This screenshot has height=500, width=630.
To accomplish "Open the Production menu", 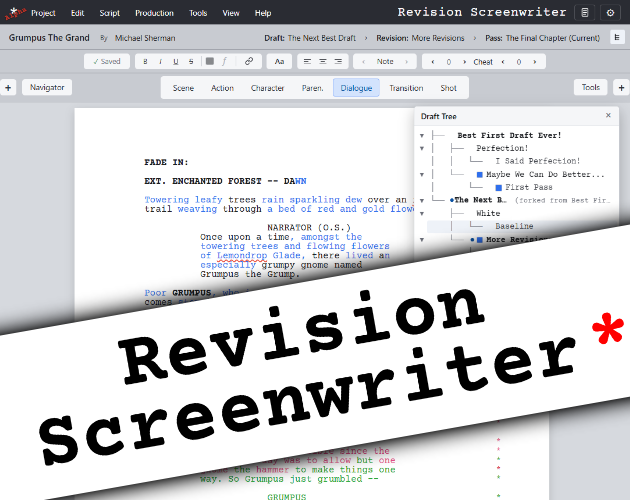I will 154,13.
